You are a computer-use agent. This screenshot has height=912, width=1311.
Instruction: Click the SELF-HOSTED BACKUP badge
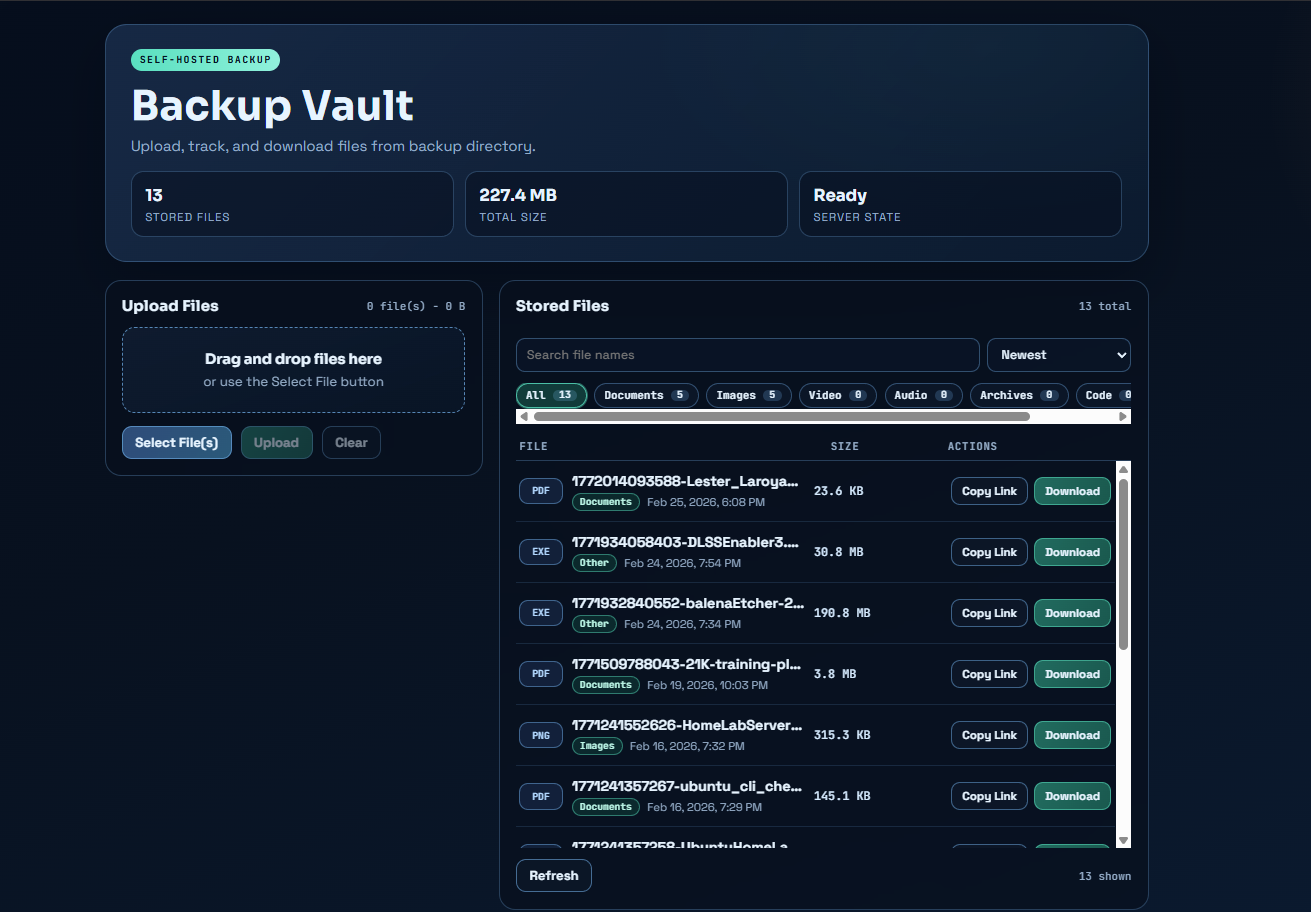tap(205, 59)
